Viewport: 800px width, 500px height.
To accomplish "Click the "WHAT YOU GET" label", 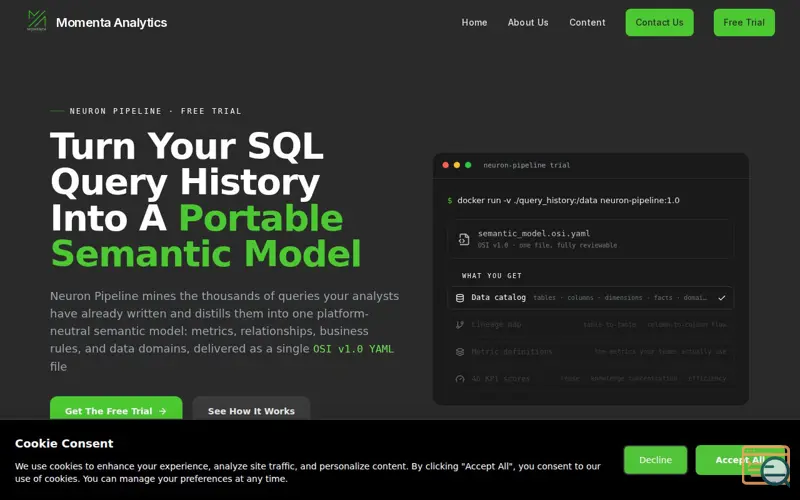I will 491,276.
